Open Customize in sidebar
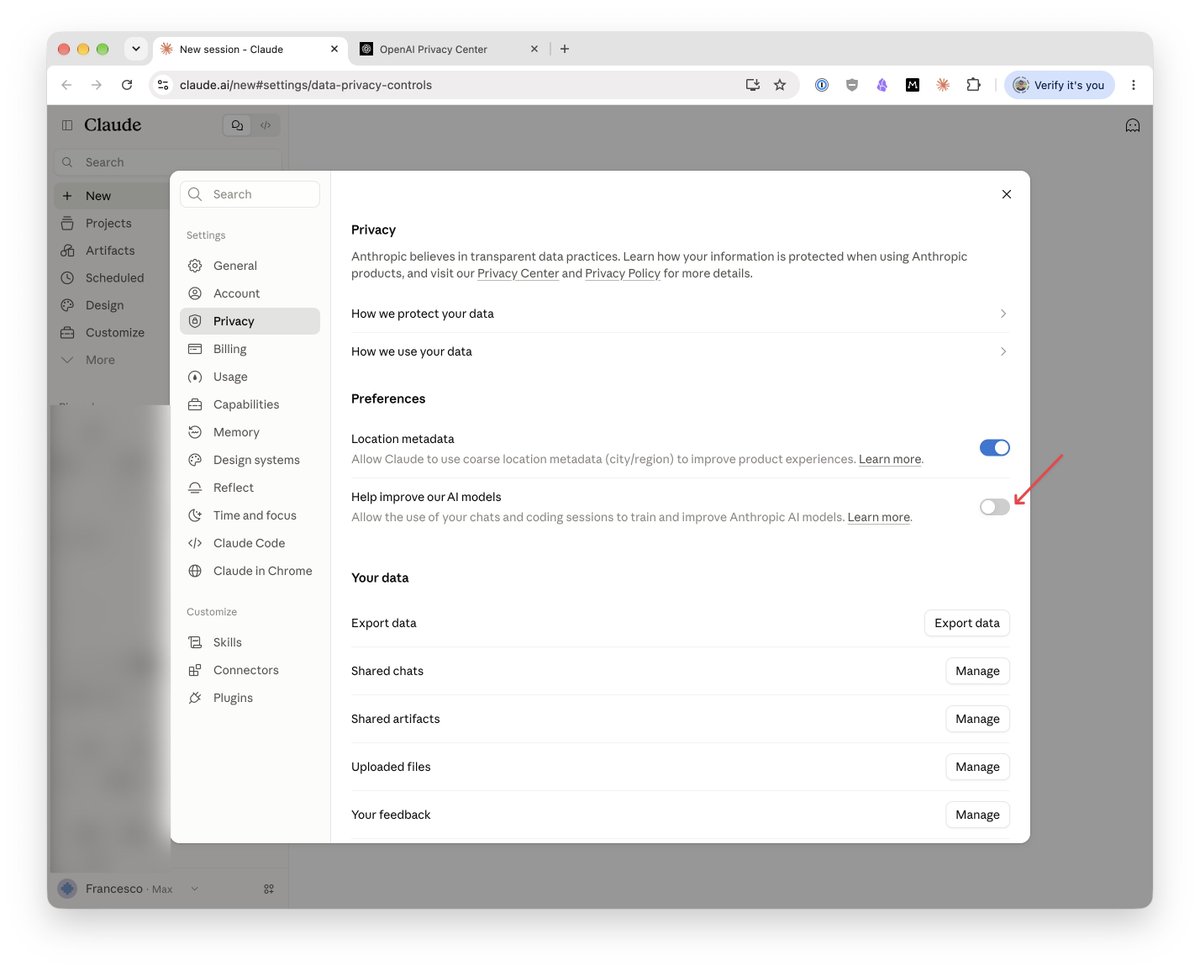Viewport: 1200px width, 971px height. click(110, 332)
